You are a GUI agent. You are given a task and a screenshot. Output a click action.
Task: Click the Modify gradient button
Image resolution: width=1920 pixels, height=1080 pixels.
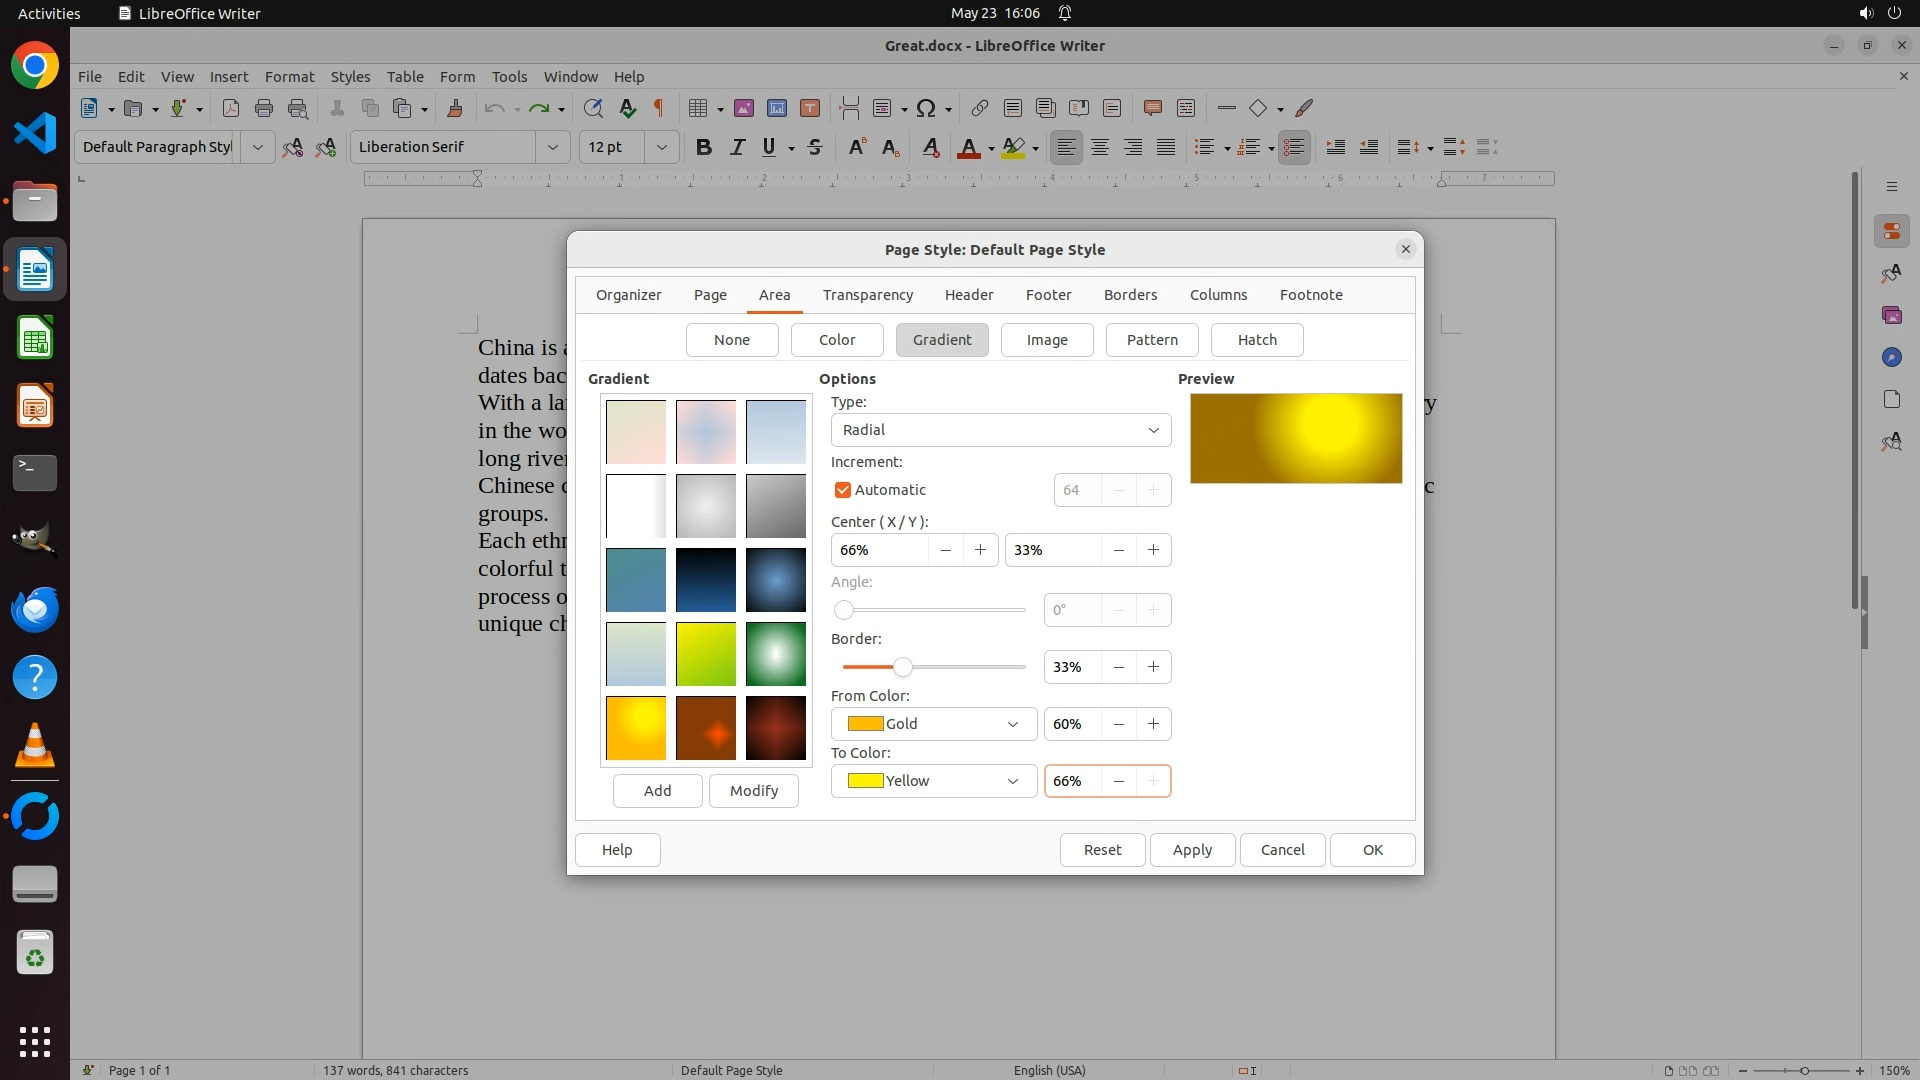753,791
